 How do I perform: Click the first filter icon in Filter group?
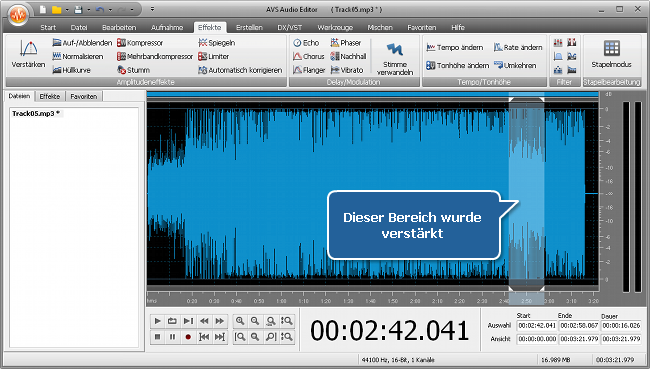(558, 43)
